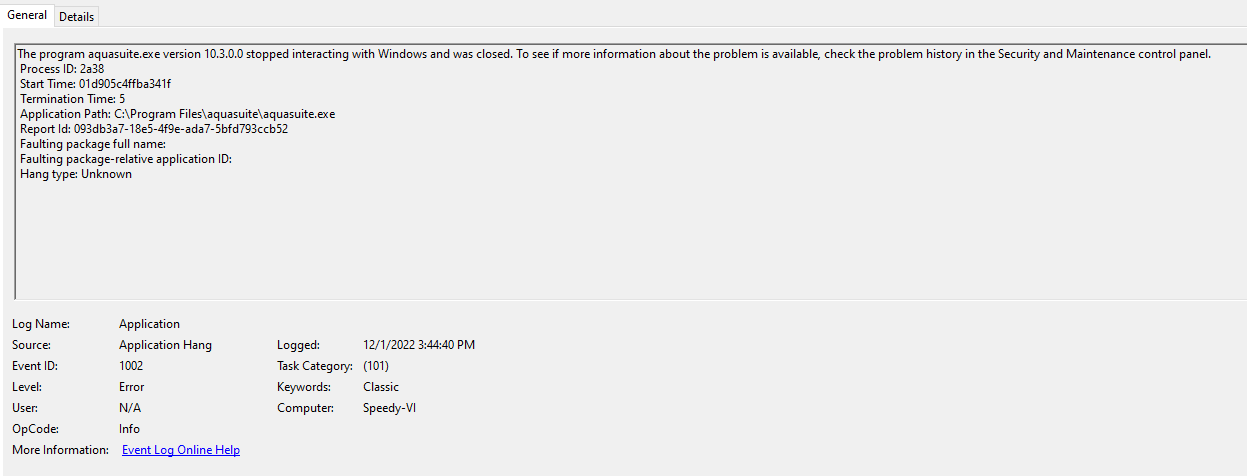Open the Event Log Online Help link

pyautogui.click(x=181, y=450)
